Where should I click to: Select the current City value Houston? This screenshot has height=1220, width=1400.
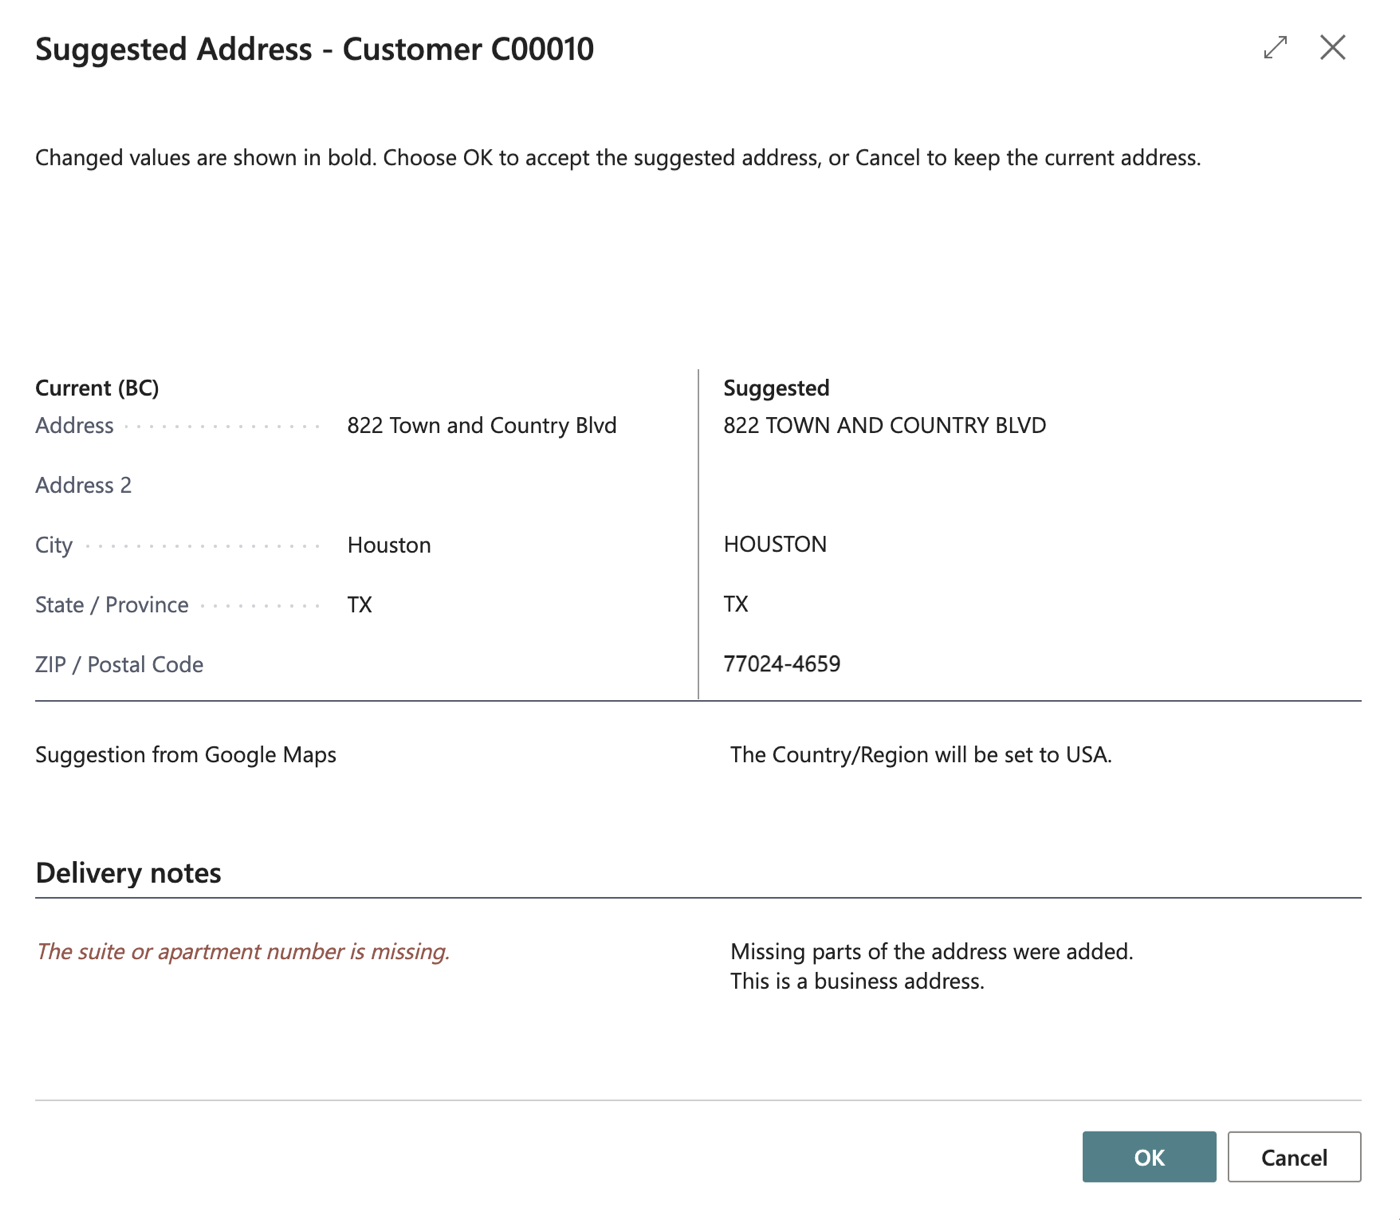pyautogui.click(x=389, y=545)
